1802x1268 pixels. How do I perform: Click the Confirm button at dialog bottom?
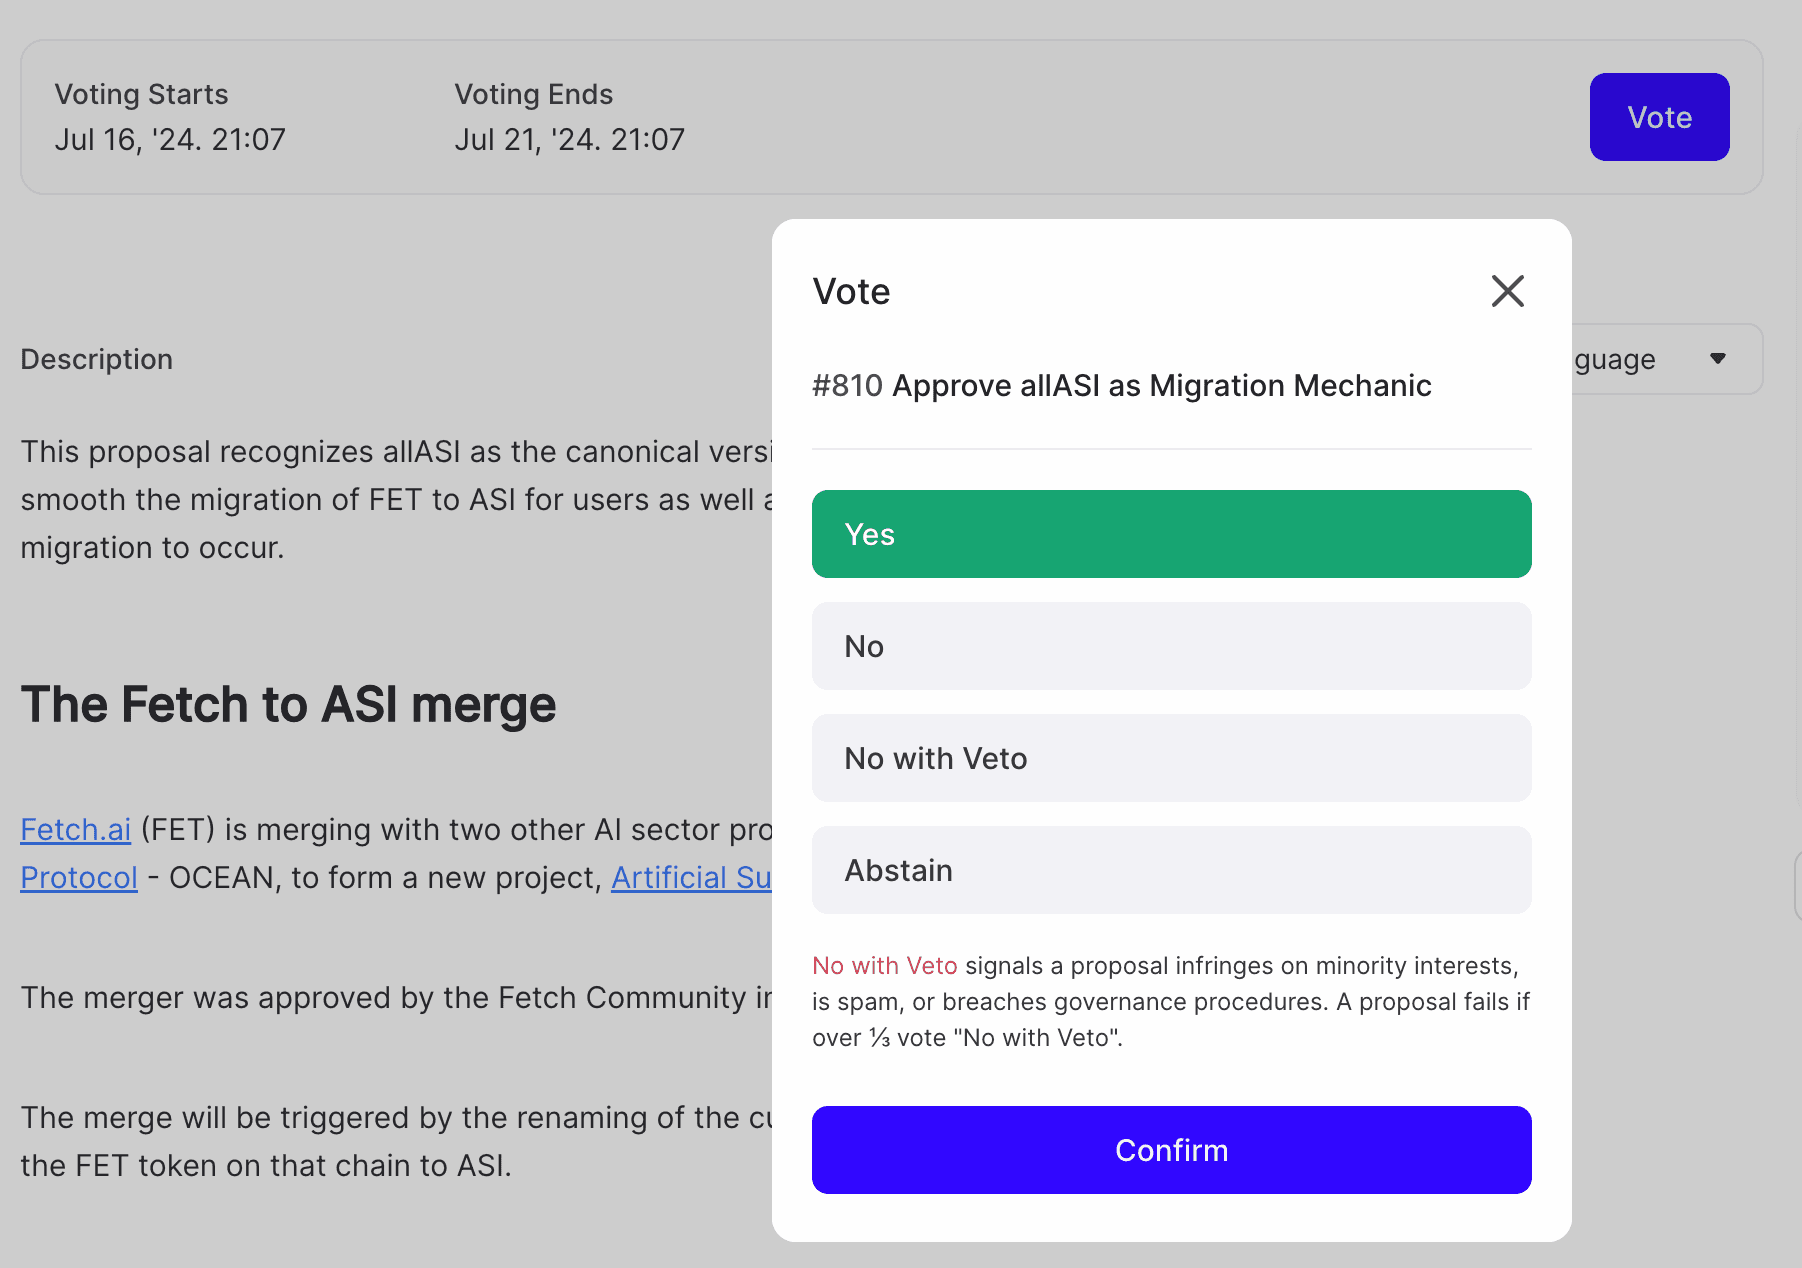point(1171,1150)
